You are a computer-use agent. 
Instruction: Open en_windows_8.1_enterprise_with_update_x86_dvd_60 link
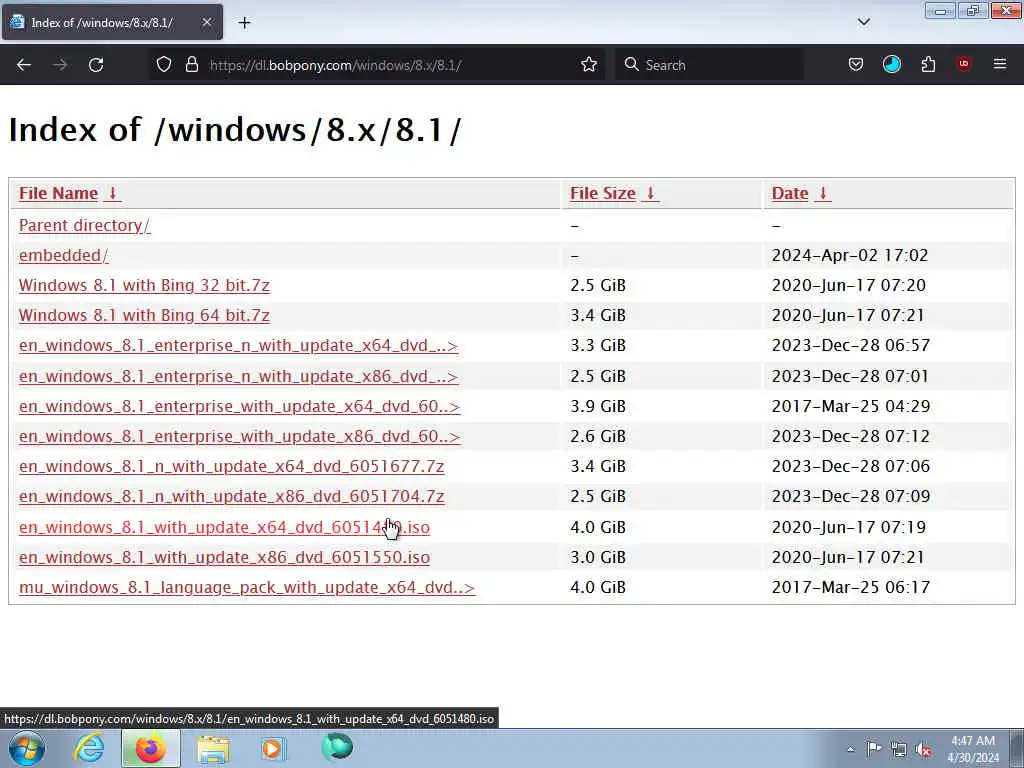[x=240, y=436]
